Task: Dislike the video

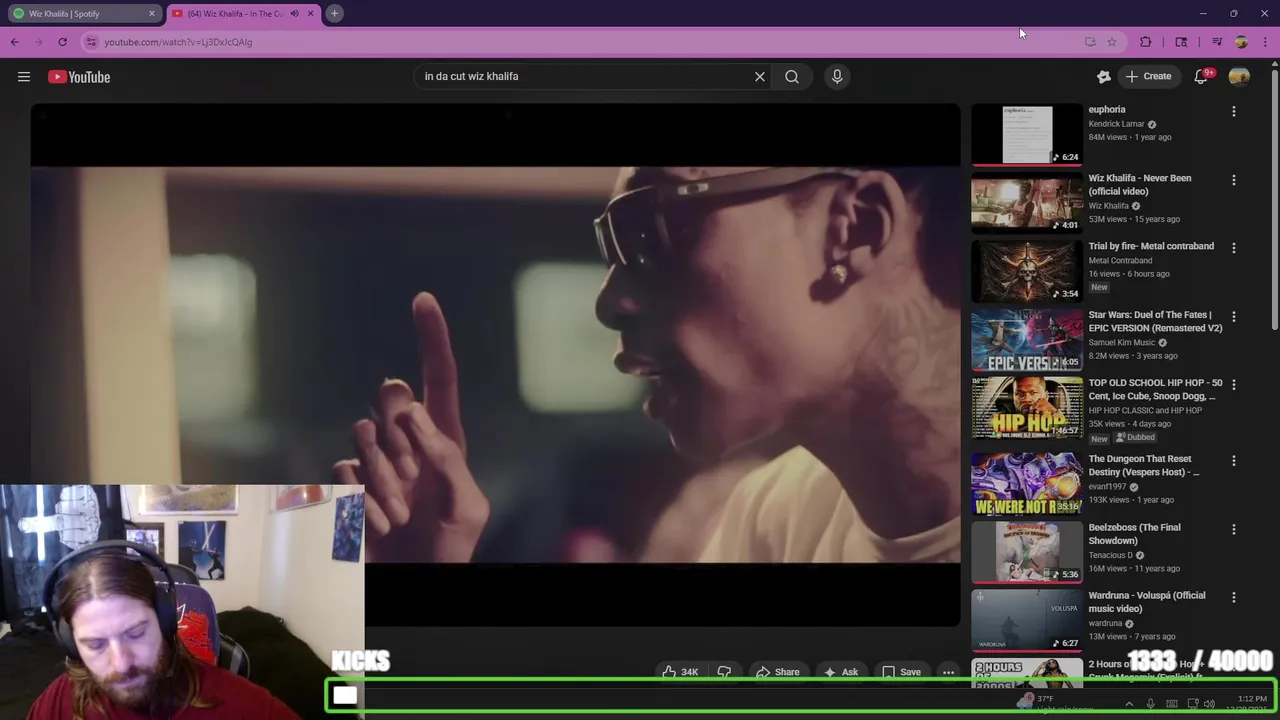Action: click(725, 672)
